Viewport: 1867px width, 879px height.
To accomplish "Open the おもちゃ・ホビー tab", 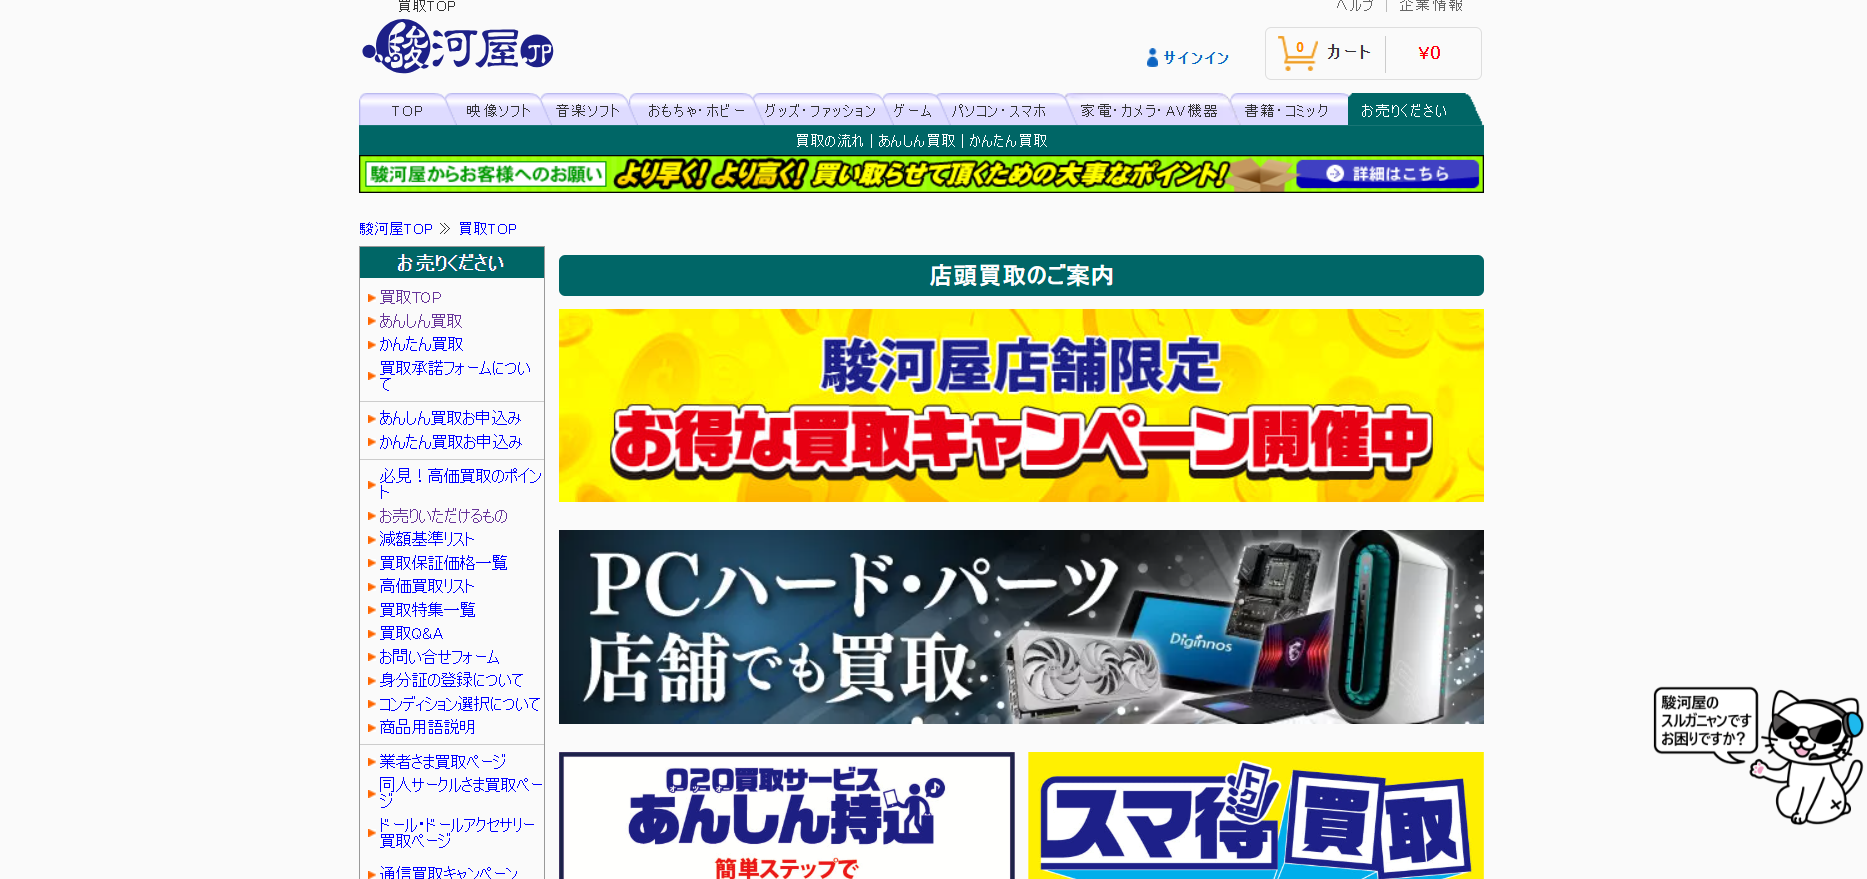I will [x=695, y=111].
